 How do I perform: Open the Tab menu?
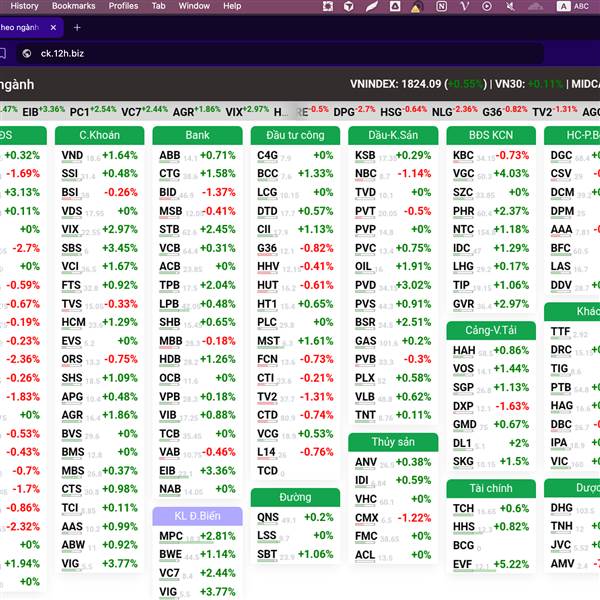coord(158,6)
